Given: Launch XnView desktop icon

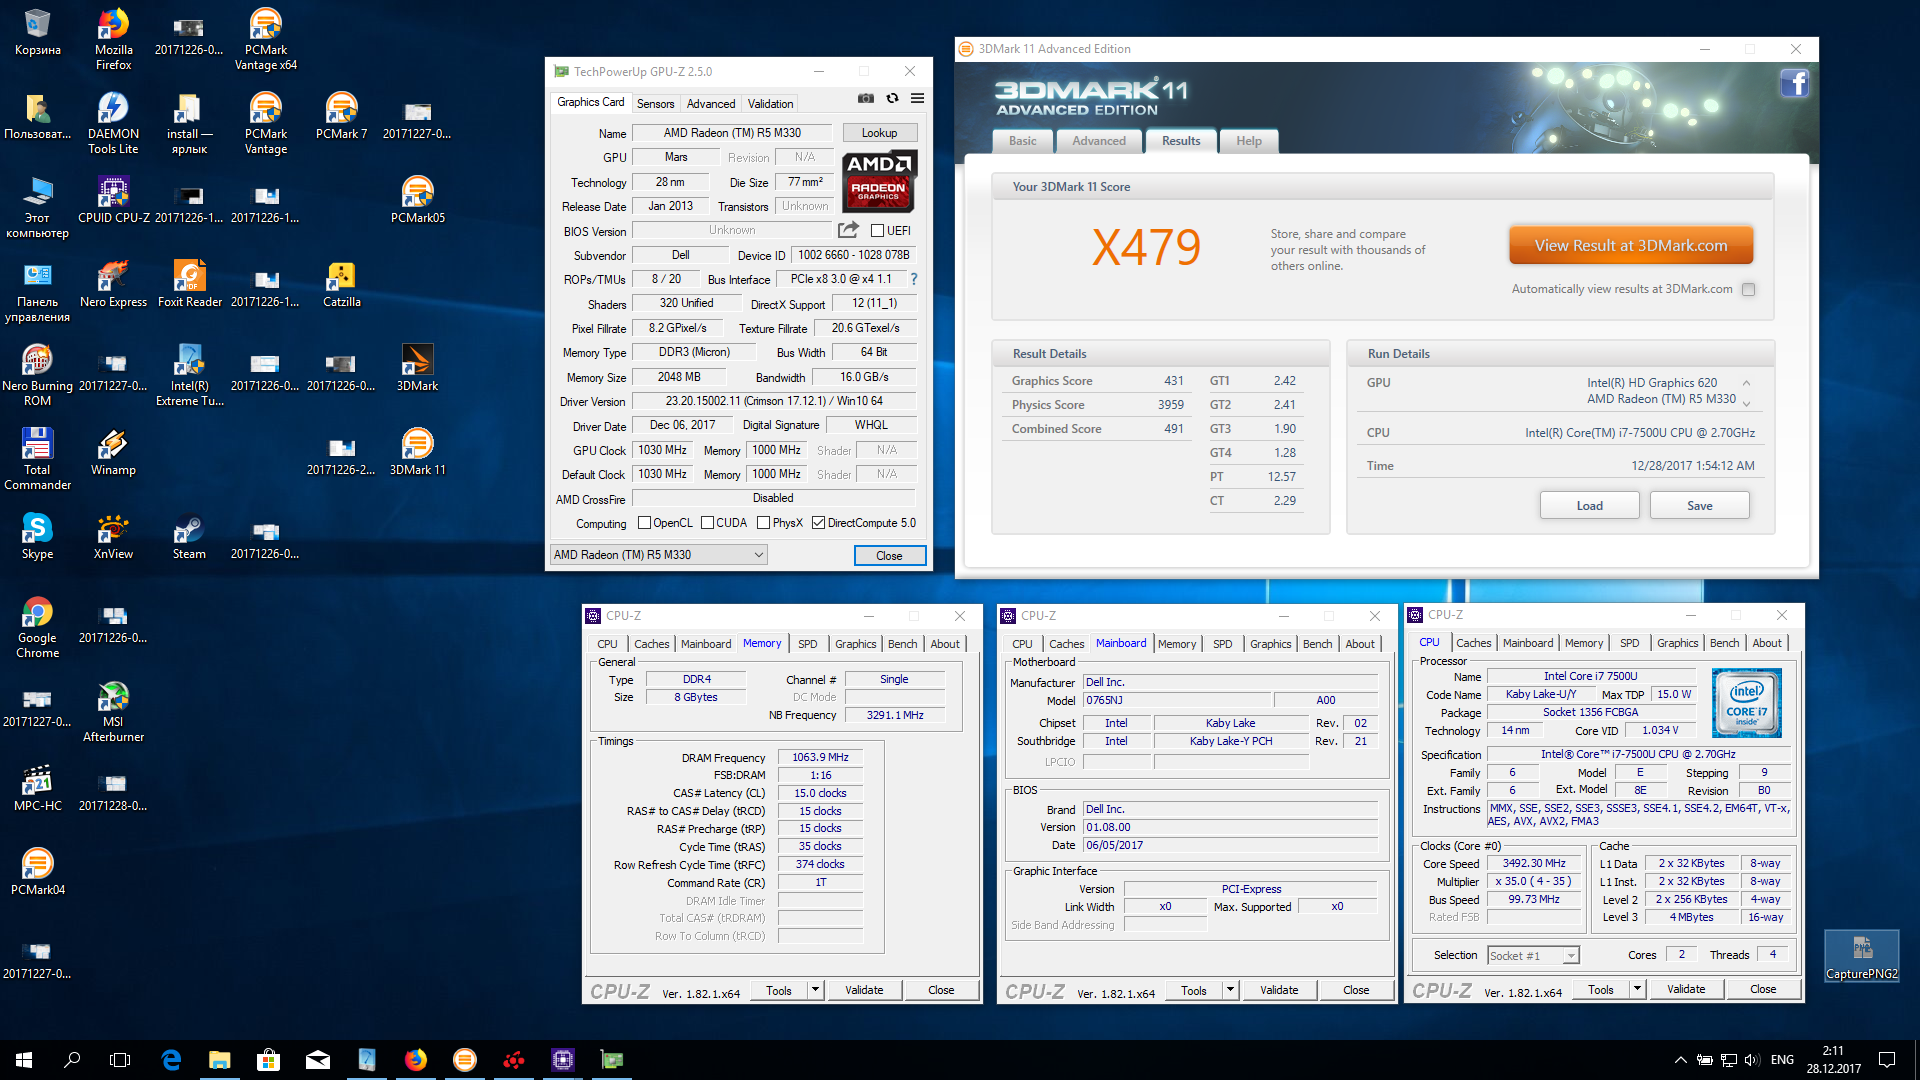Looking at the screenshot, I should pyautogui.click(x=113, y=536).
